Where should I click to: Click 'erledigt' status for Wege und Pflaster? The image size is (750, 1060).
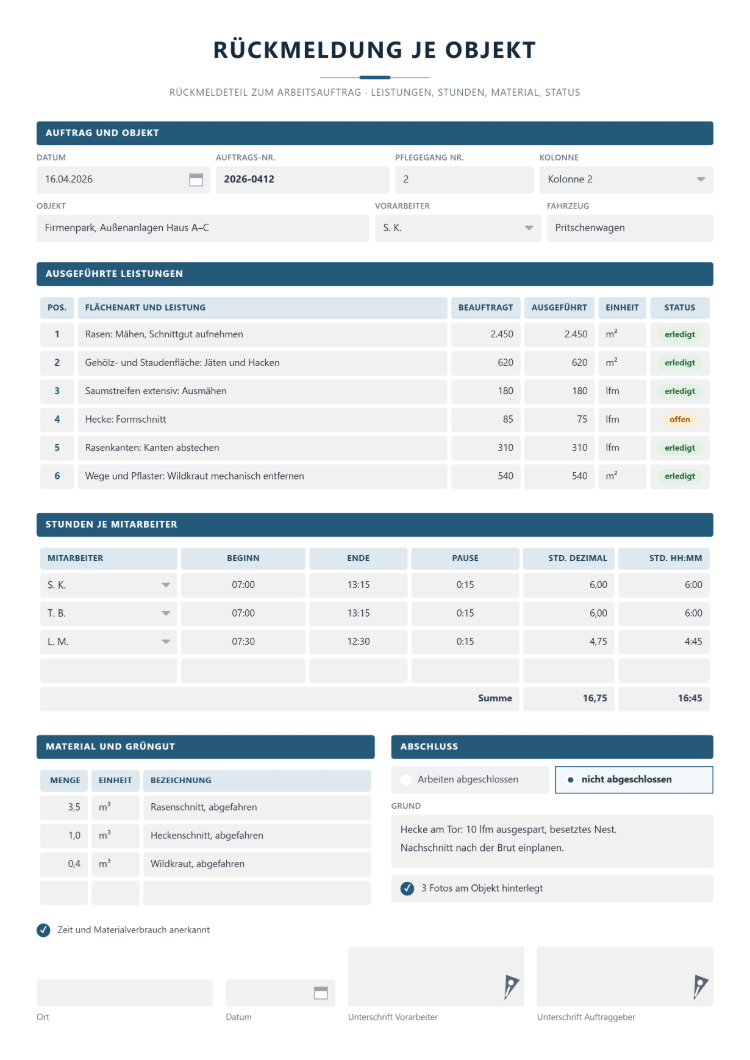[x=680, y=477]
